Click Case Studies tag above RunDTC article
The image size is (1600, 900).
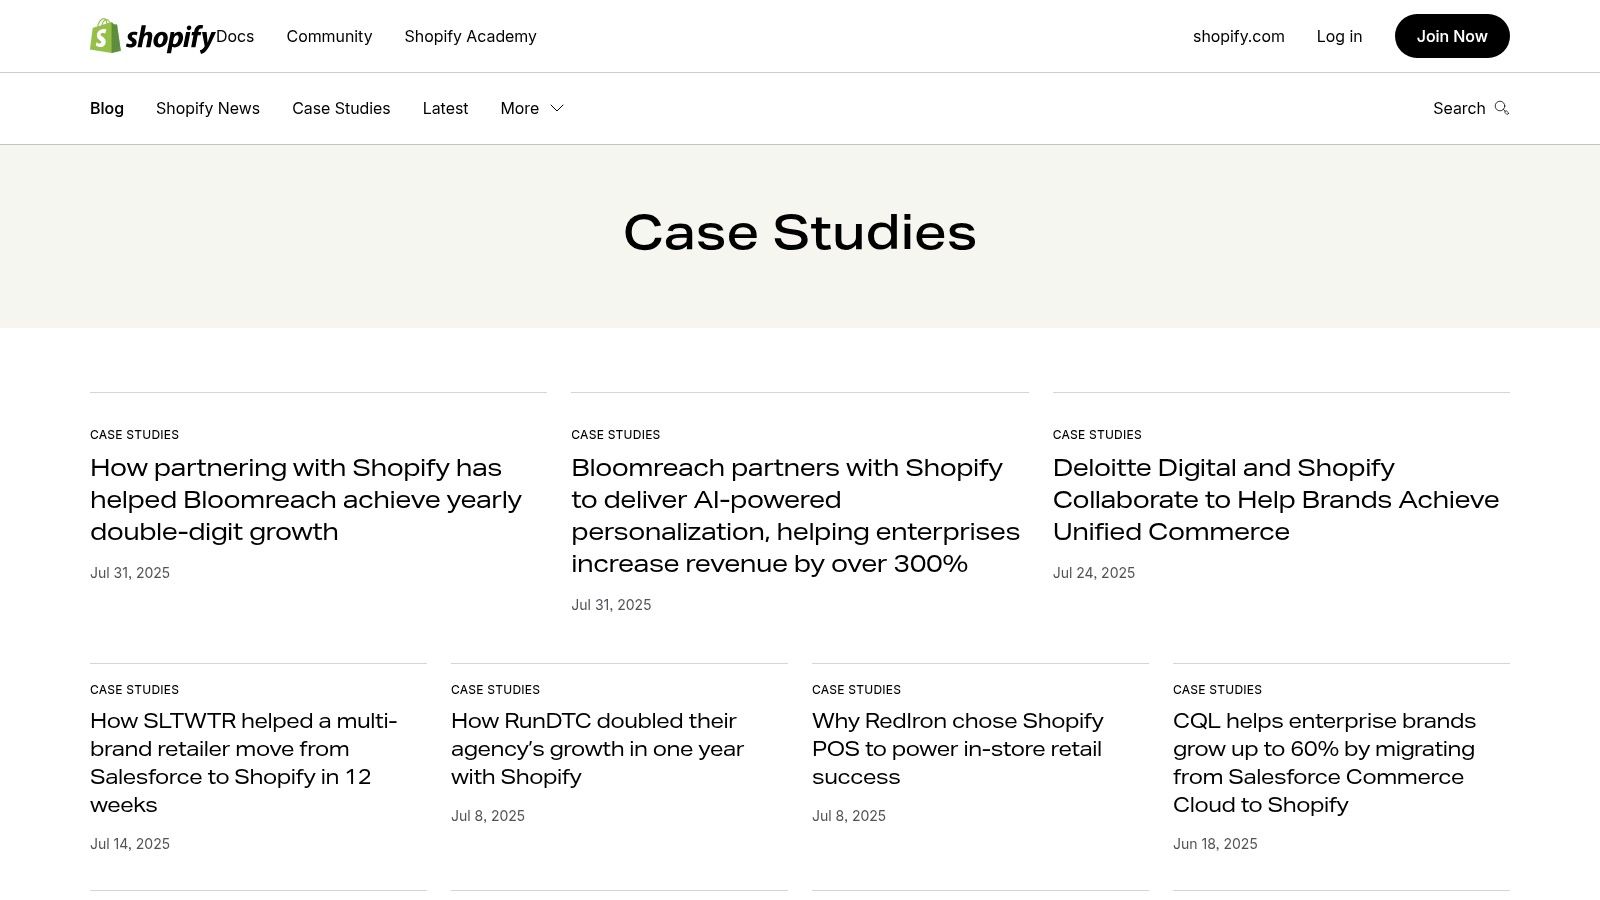[495, 689]
